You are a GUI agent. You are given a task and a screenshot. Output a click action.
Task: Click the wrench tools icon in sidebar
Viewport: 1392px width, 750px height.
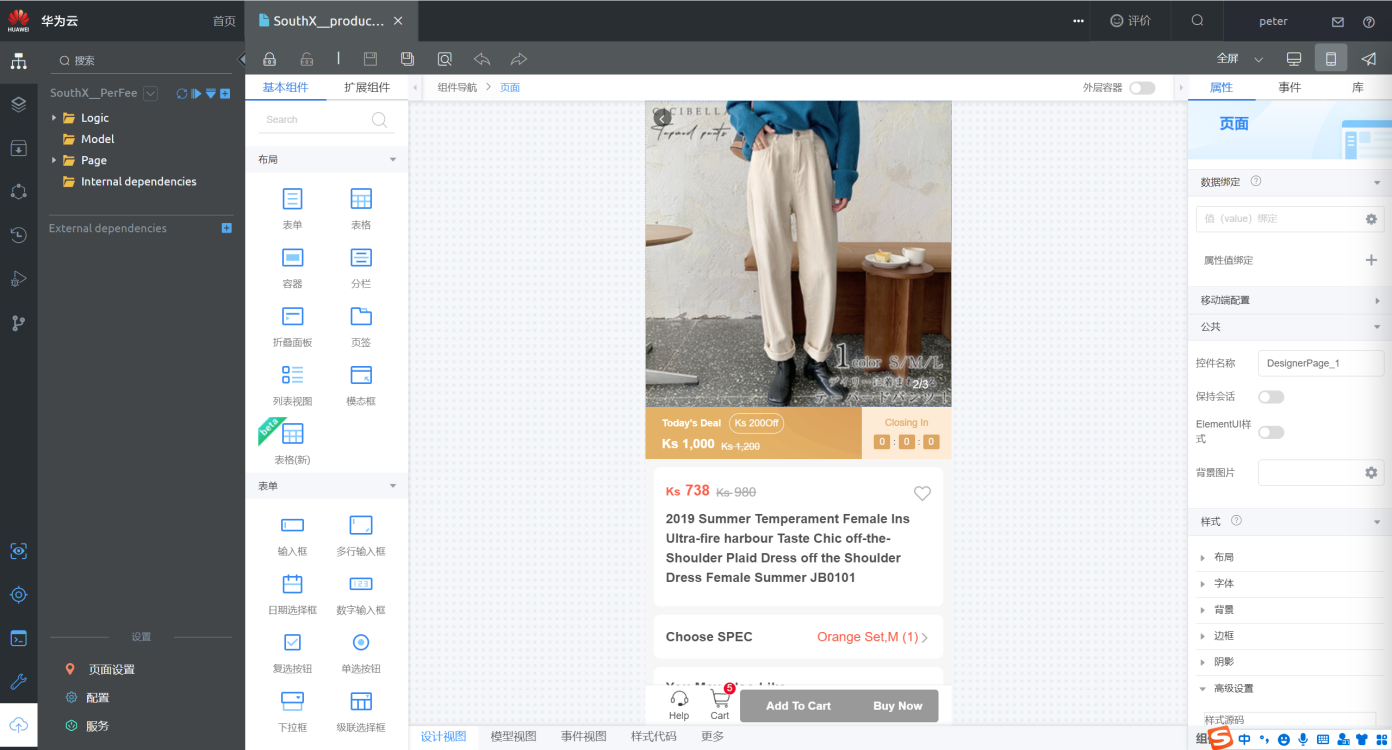click(18, 682)
